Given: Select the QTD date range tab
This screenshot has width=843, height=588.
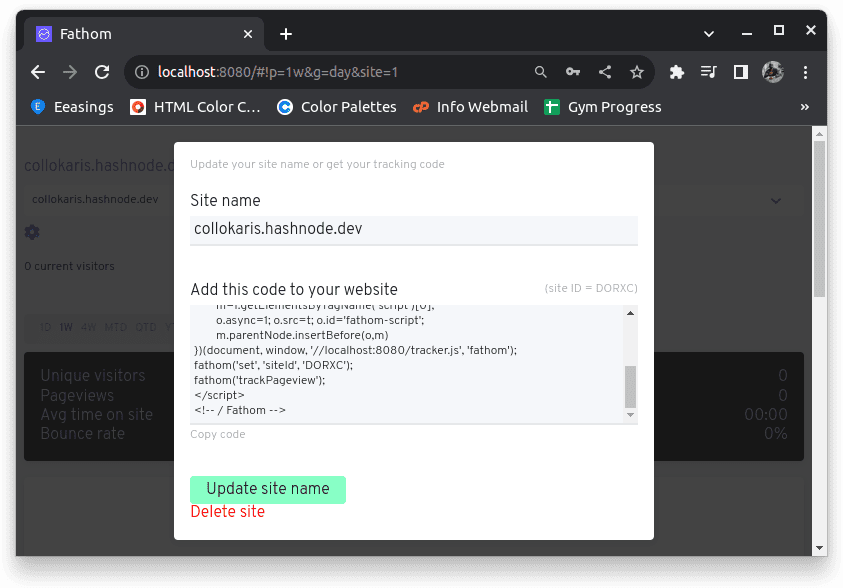Looking at the screenshot, I should coord(146,327).
